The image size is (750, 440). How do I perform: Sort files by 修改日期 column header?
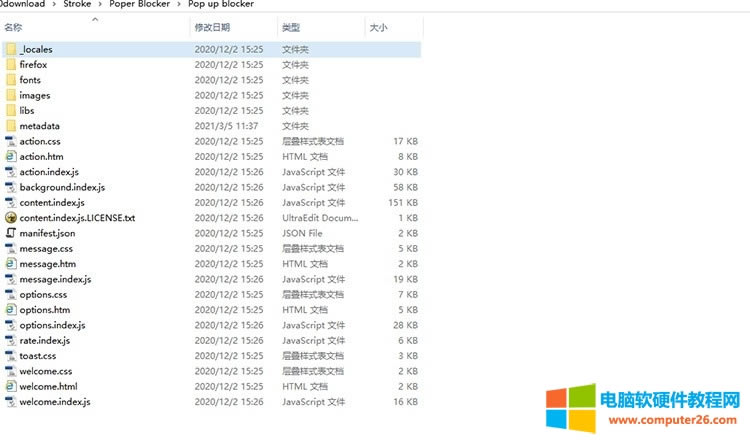click(211, 28)
